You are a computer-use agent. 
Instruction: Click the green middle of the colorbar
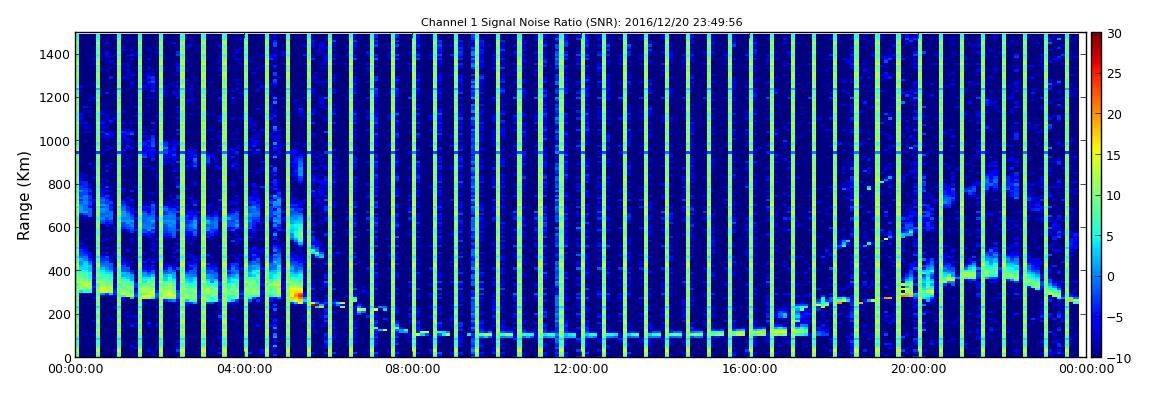point(1096,195)
